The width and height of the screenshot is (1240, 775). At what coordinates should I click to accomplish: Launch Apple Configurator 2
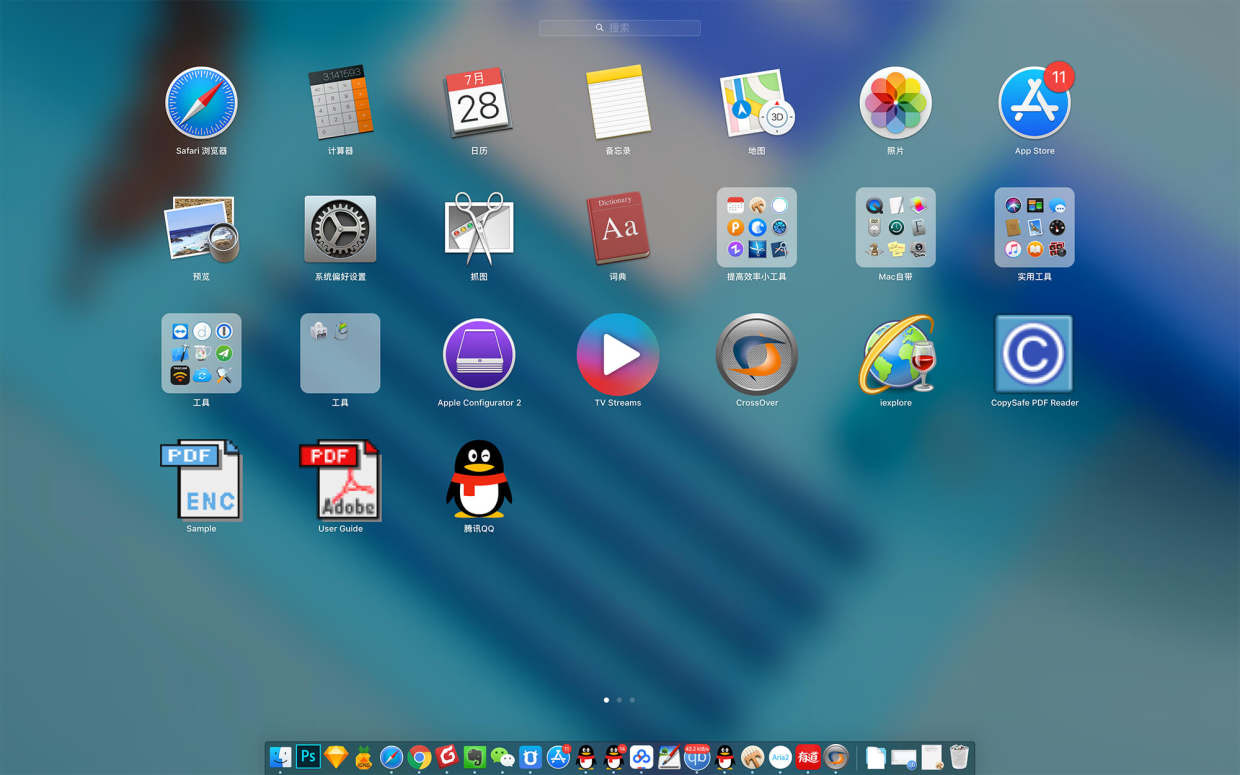pyautogui.click(x=479, y=354)
